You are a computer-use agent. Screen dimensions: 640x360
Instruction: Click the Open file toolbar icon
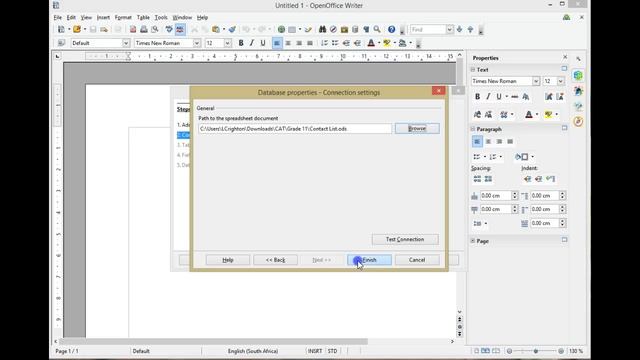pos(77,29)
